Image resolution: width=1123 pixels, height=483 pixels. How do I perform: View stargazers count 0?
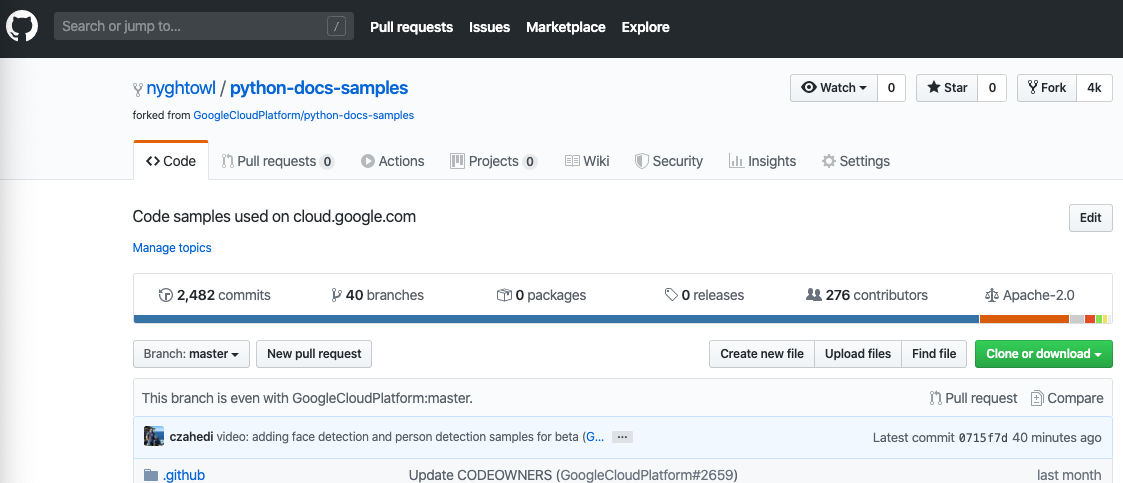[x=992, y=88]
